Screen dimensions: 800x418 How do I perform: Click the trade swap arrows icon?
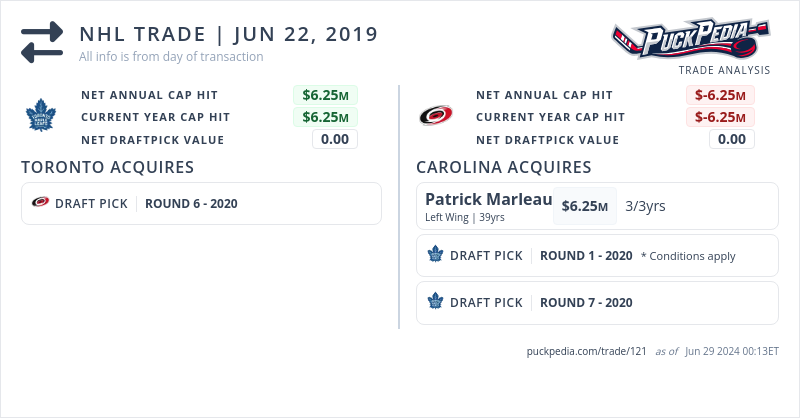point(41,42)
